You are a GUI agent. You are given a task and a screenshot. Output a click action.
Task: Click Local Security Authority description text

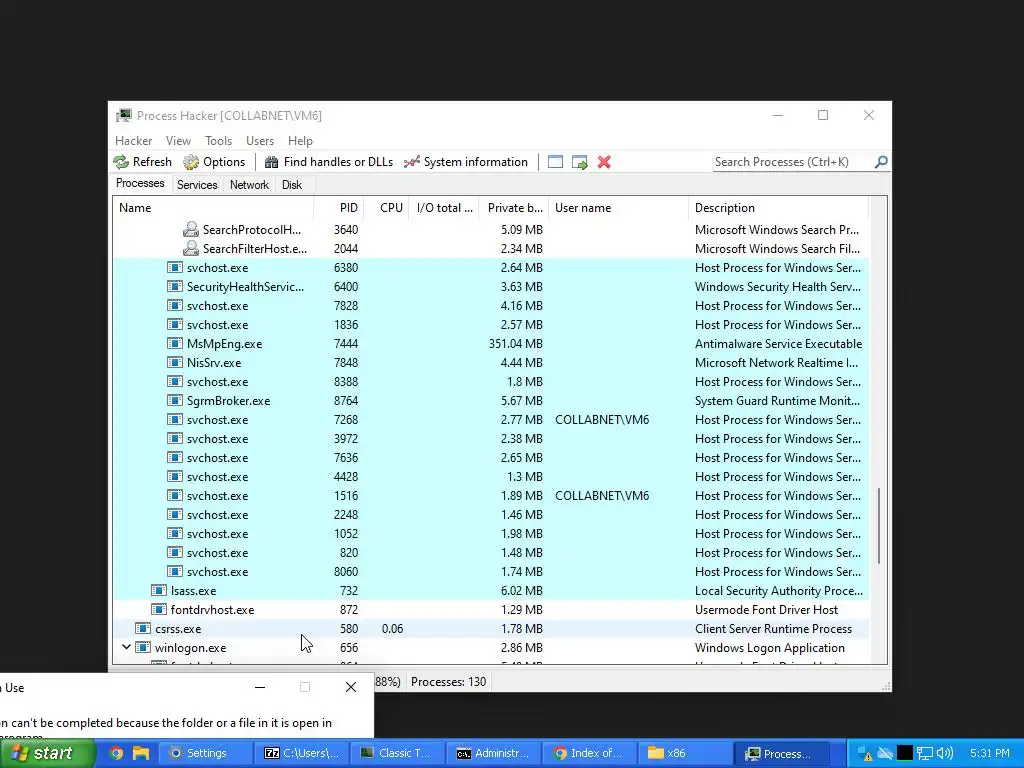pos(778,590)
